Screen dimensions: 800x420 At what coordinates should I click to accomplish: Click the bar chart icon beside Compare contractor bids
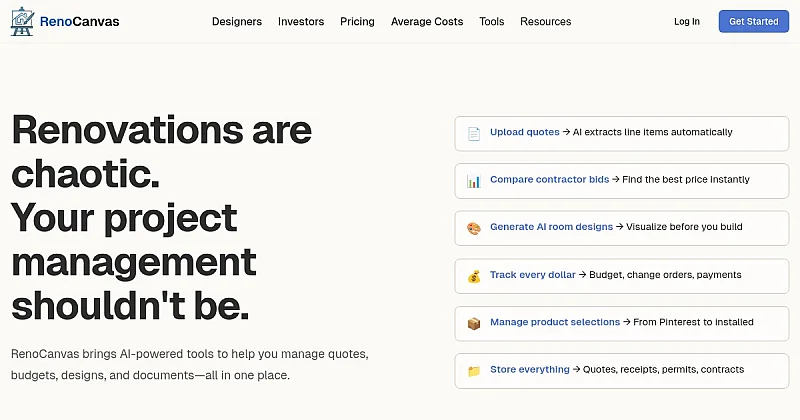474,181
